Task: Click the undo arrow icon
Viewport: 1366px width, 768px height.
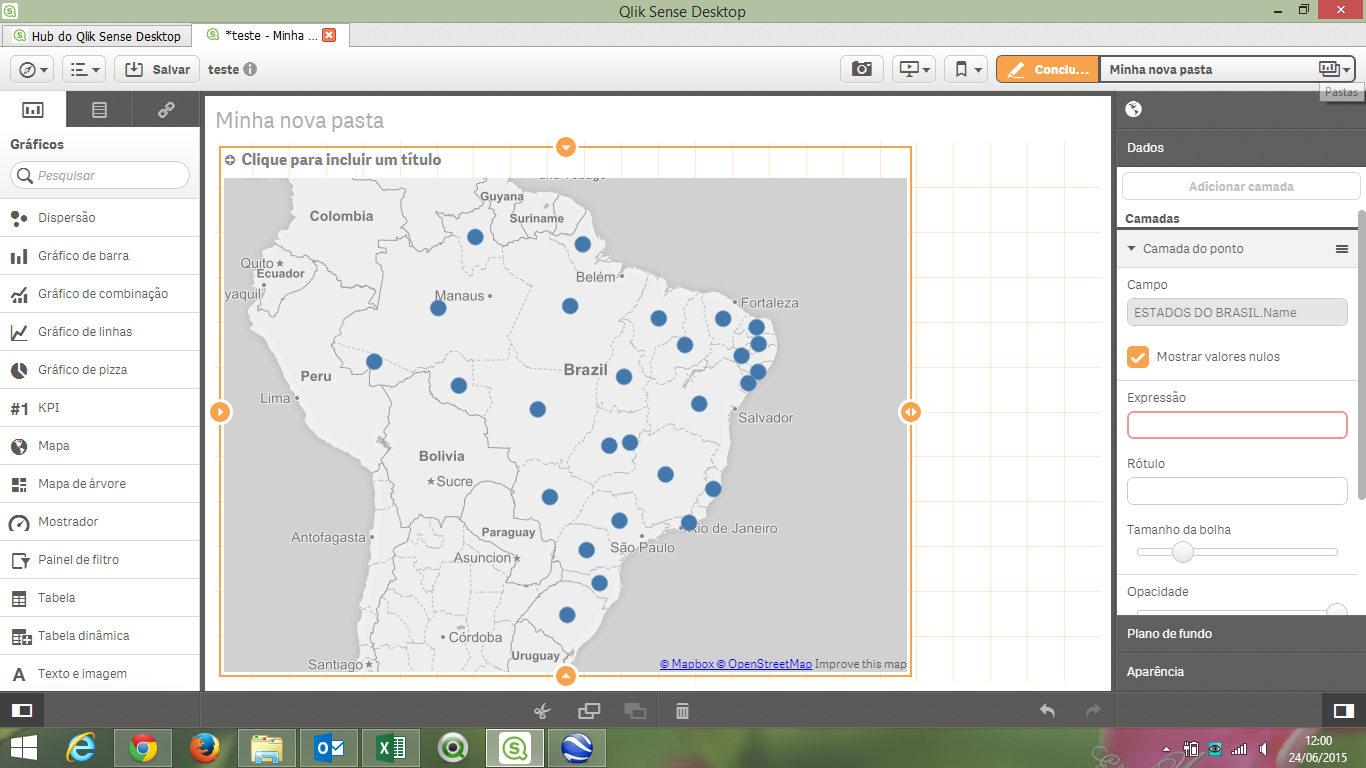Action: point(1047,711)
